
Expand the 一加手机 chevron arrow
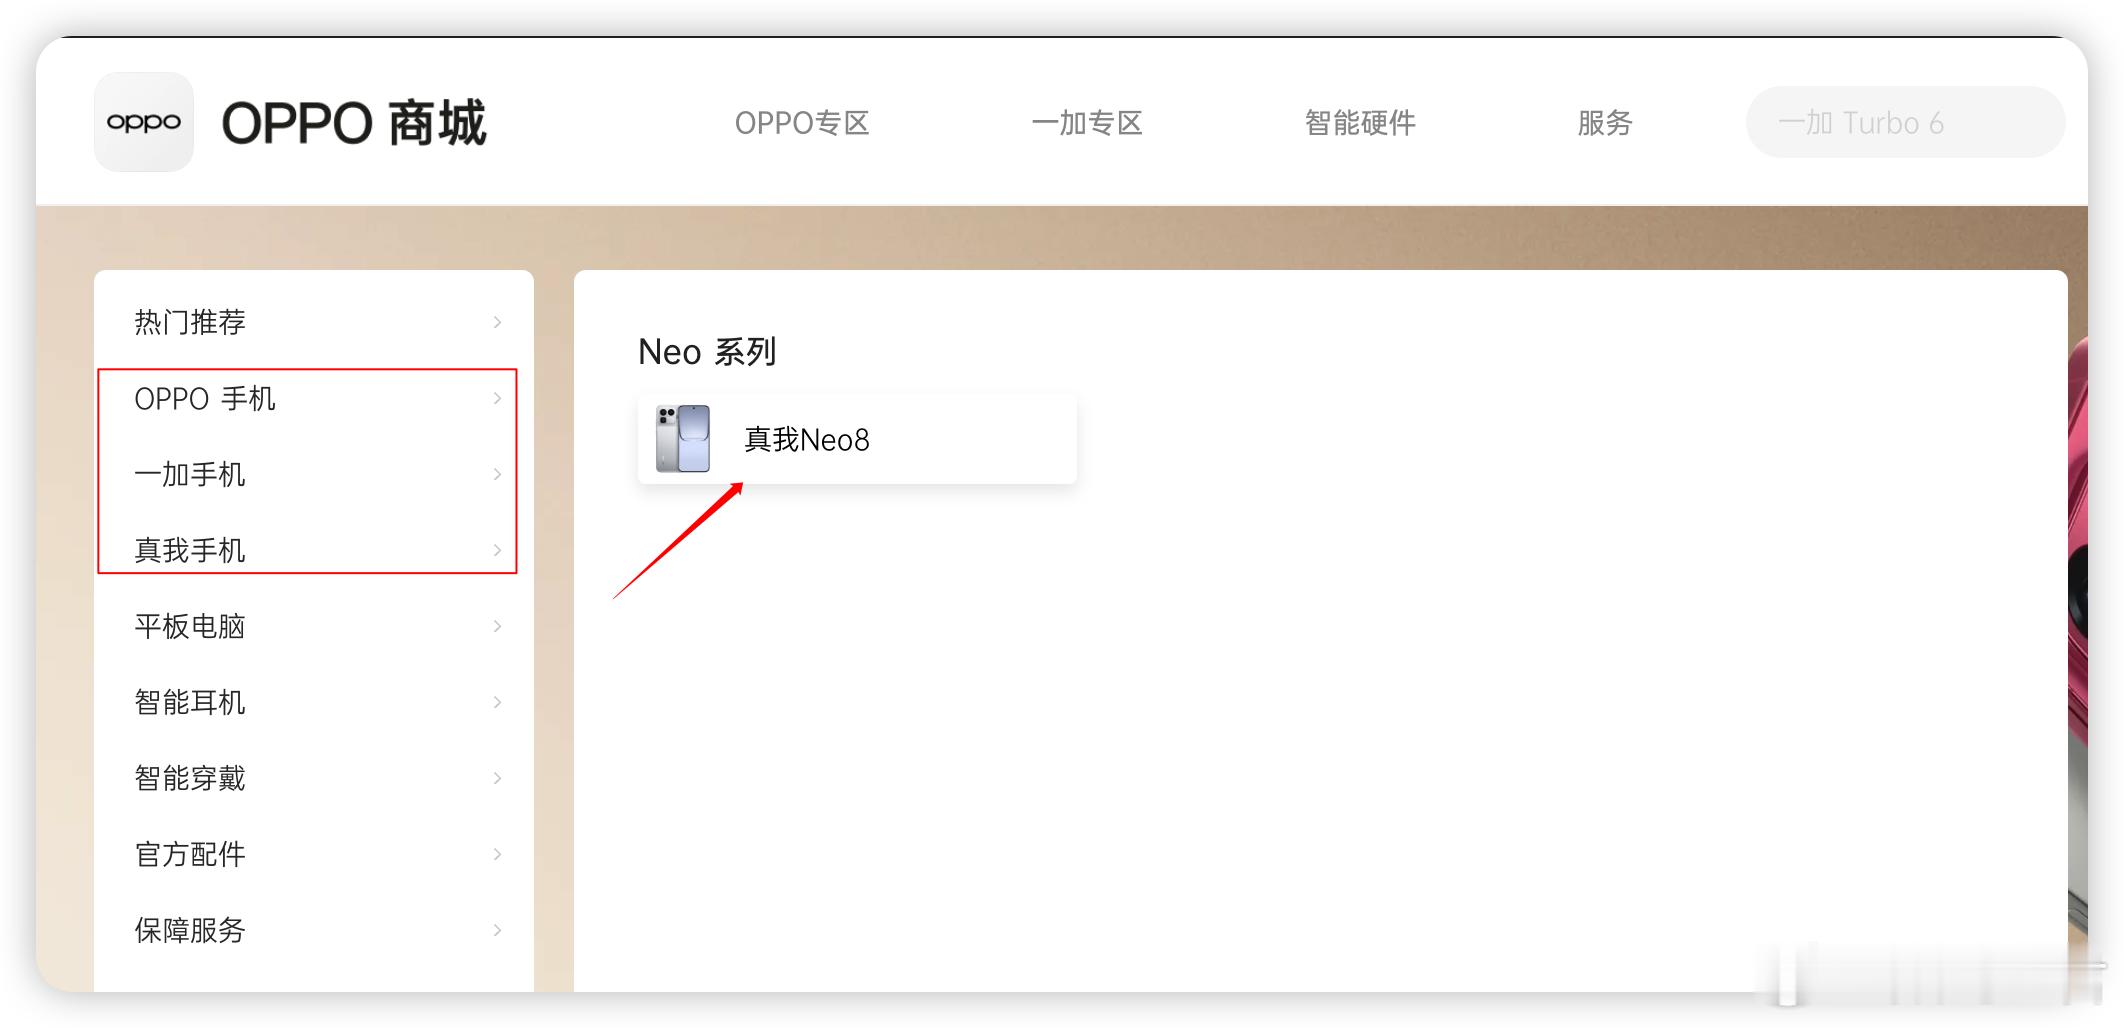497,474
